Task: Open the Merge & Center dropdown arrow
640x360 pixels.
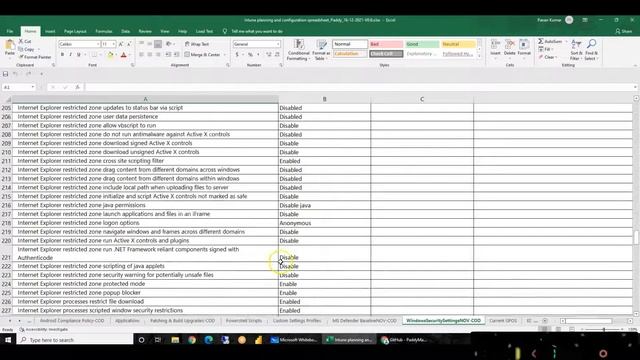Action: pos(224,54)
